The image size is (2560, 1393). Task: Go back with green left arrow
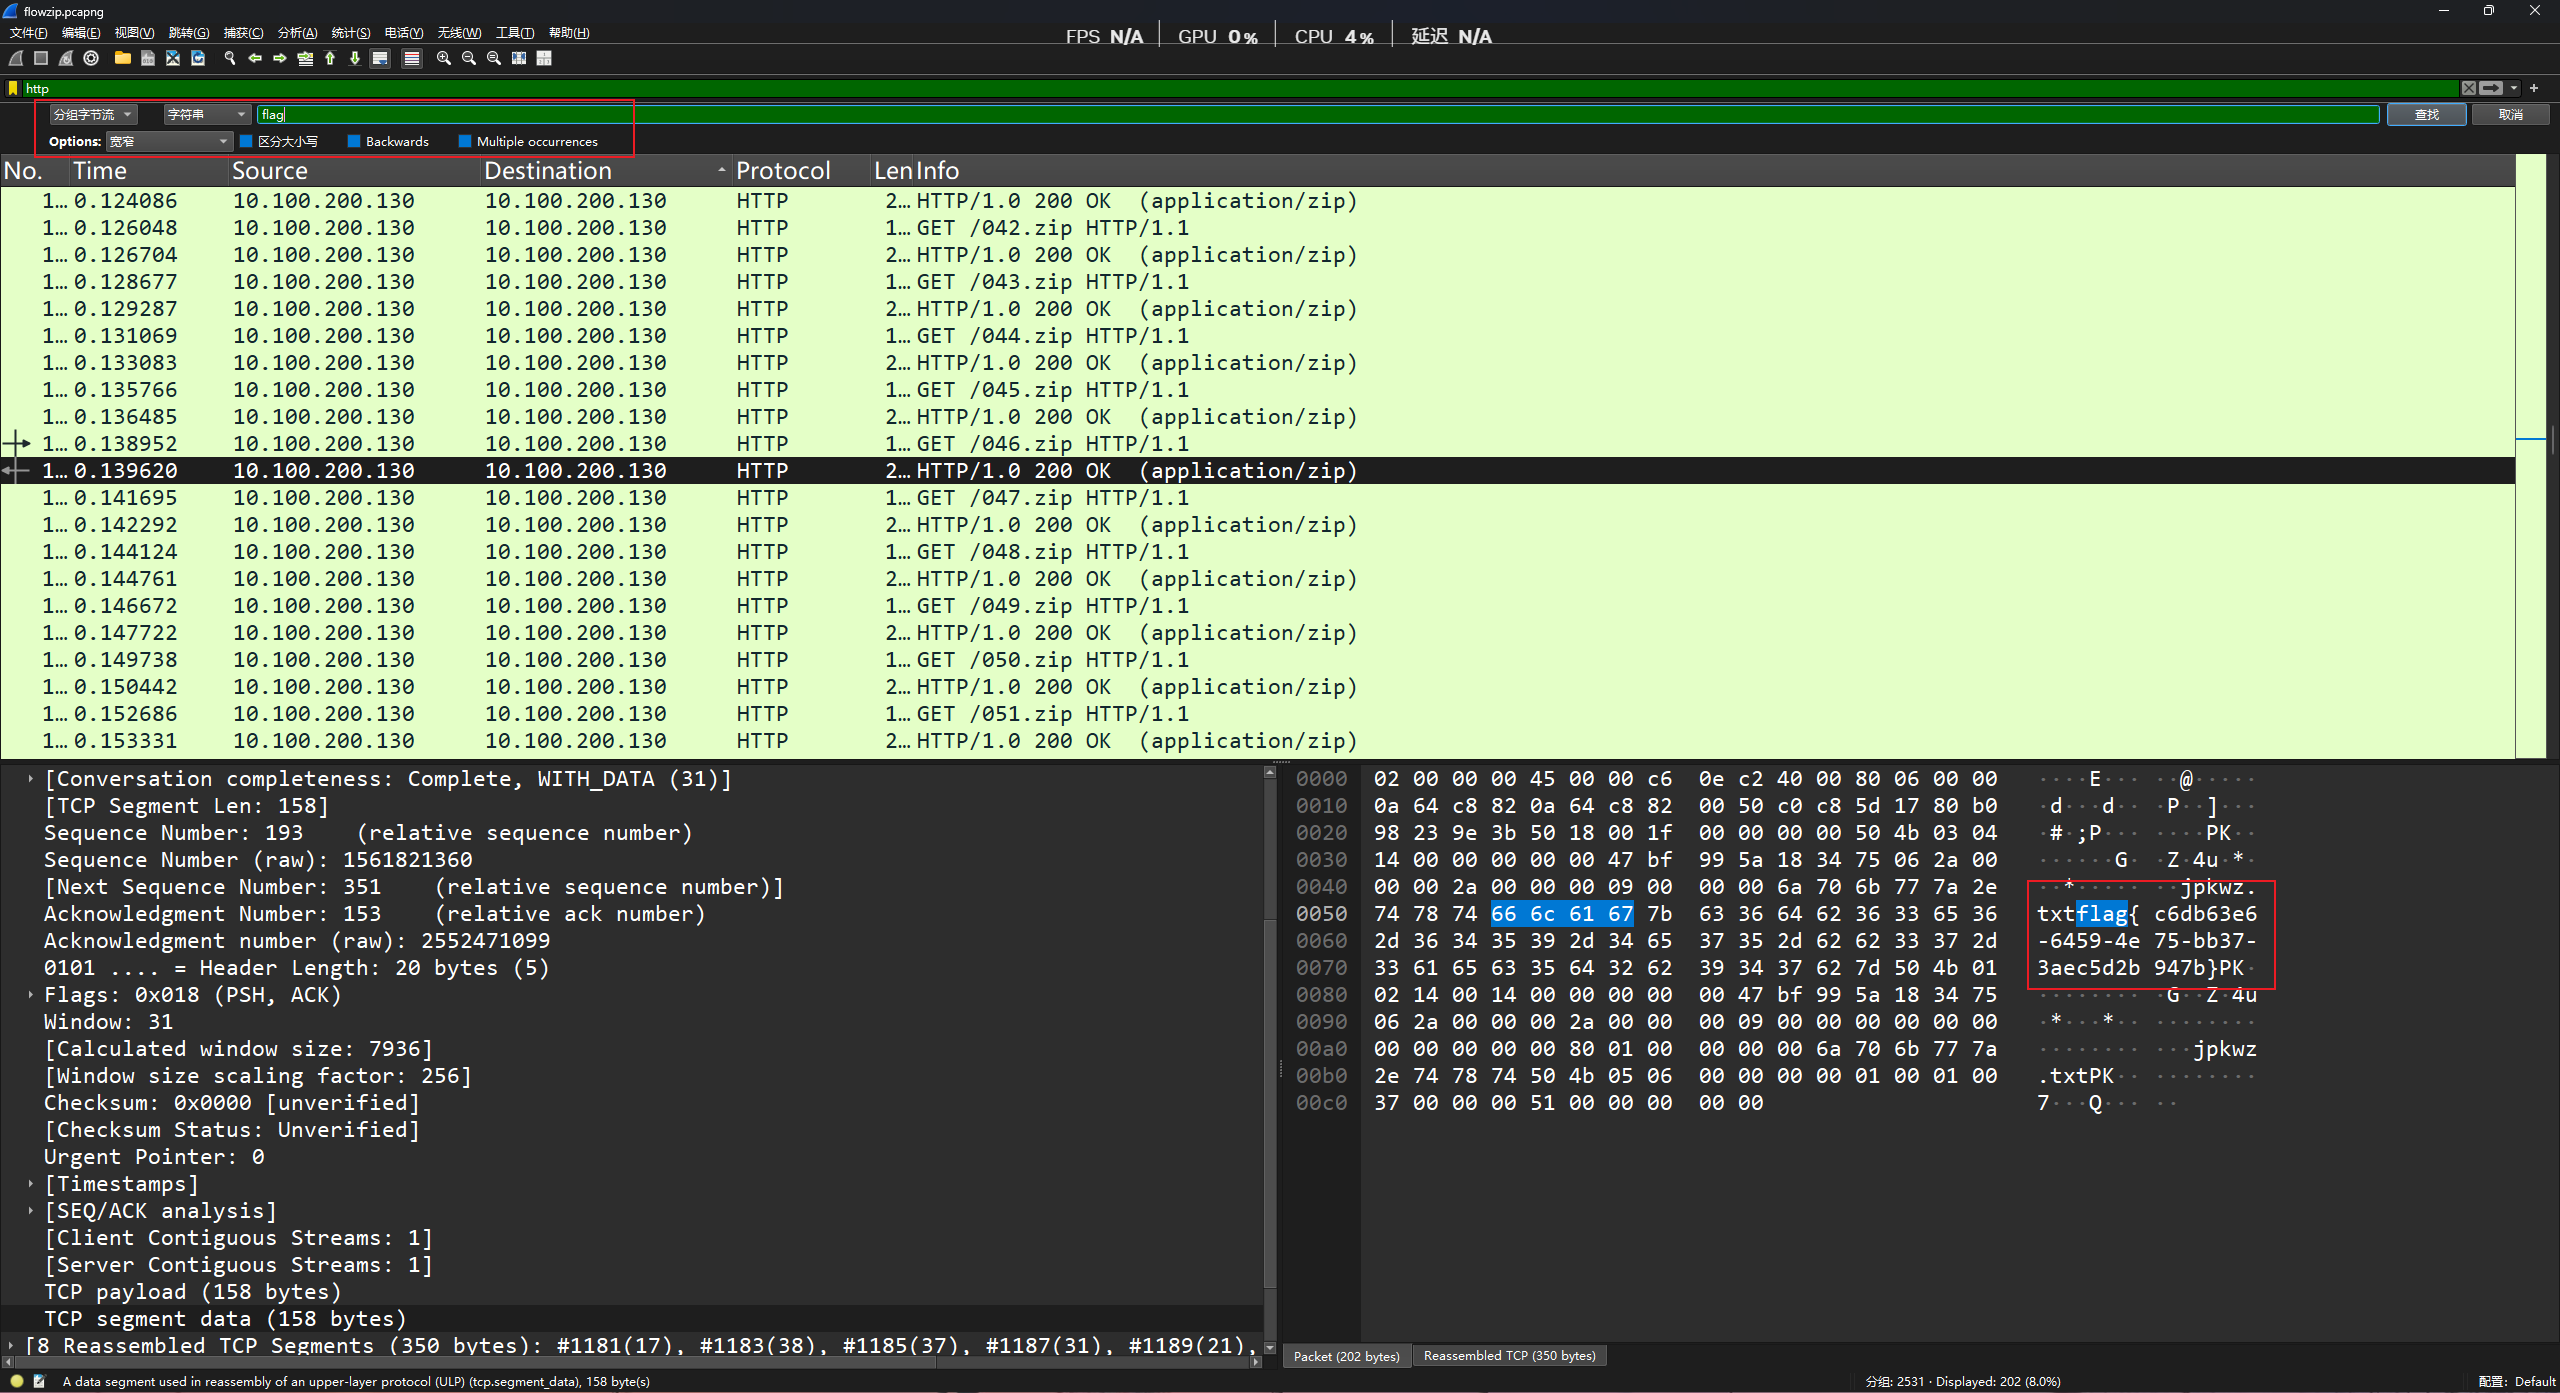[x=255, y=58]
